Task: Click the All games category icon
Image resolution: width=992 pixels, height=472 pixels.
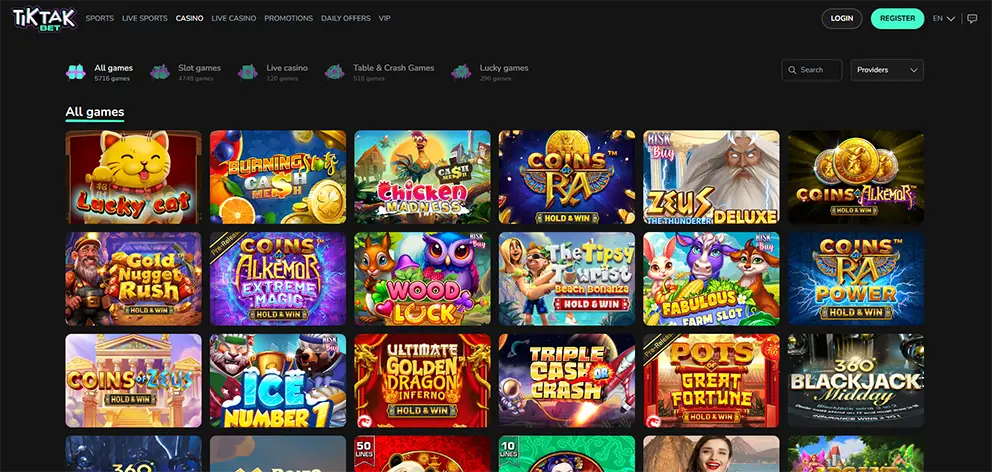Action: tap(76, 72)
